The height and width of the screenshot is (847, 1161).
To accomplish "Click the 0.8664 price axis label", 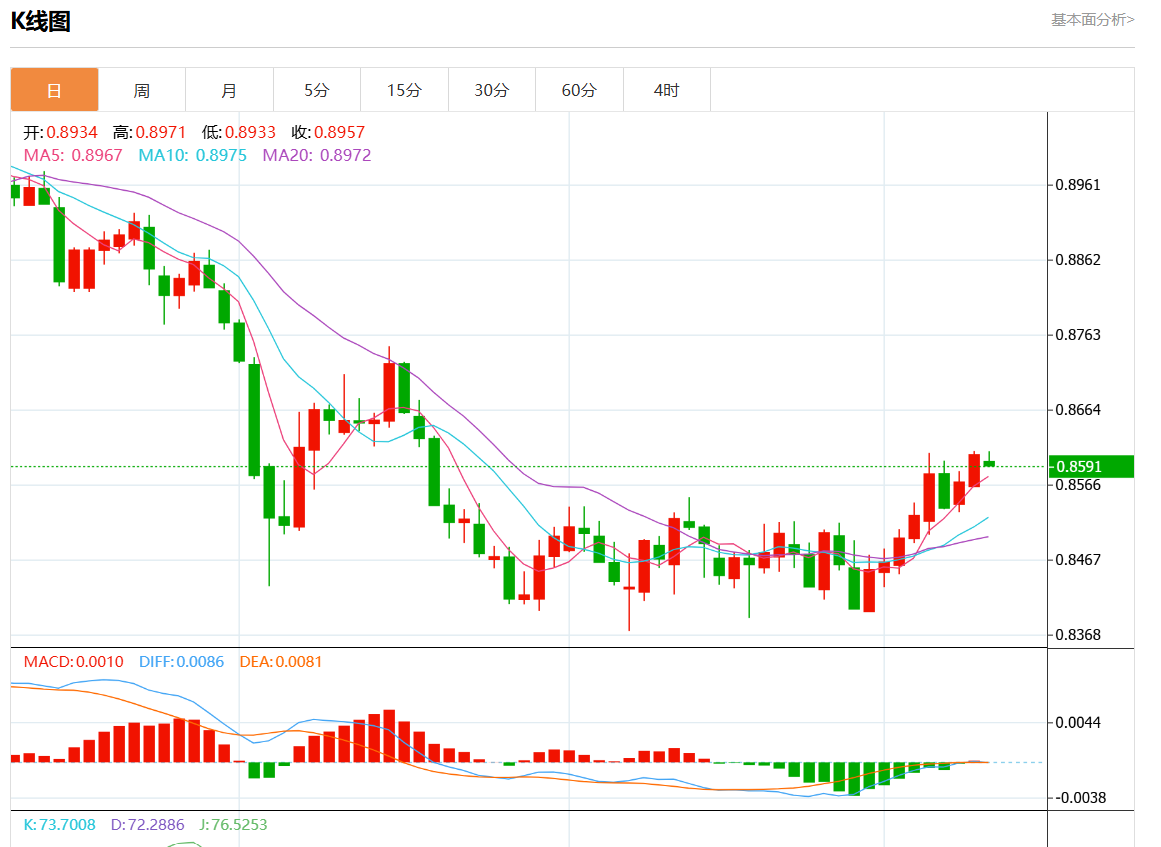I will 1078,409.
